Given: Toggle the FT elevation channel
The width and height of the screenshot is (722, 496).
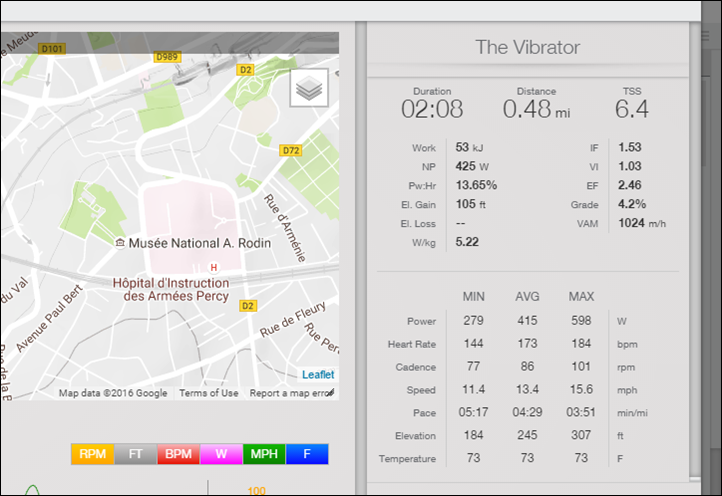Looking at the screenshot, I should tap(135, 454).
